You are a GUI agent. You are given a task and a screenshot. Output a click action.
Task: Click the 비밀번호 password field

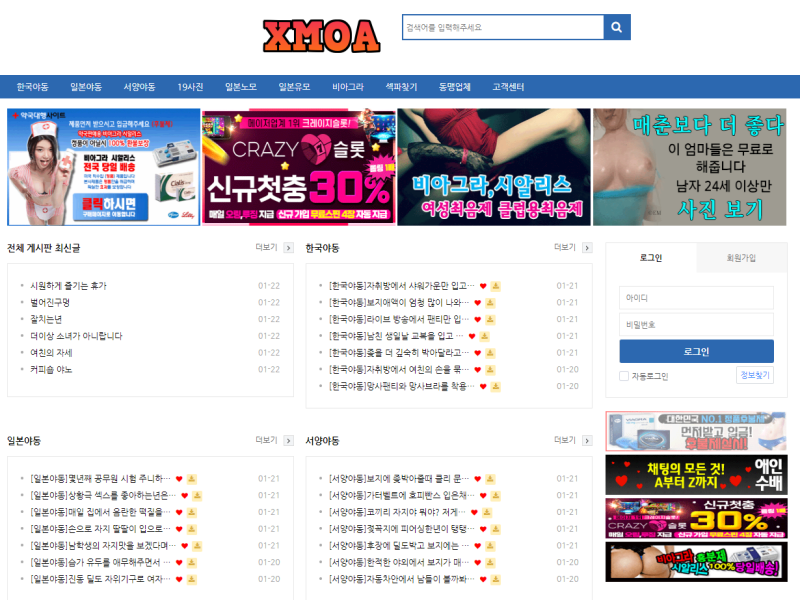tap(696, 324)
